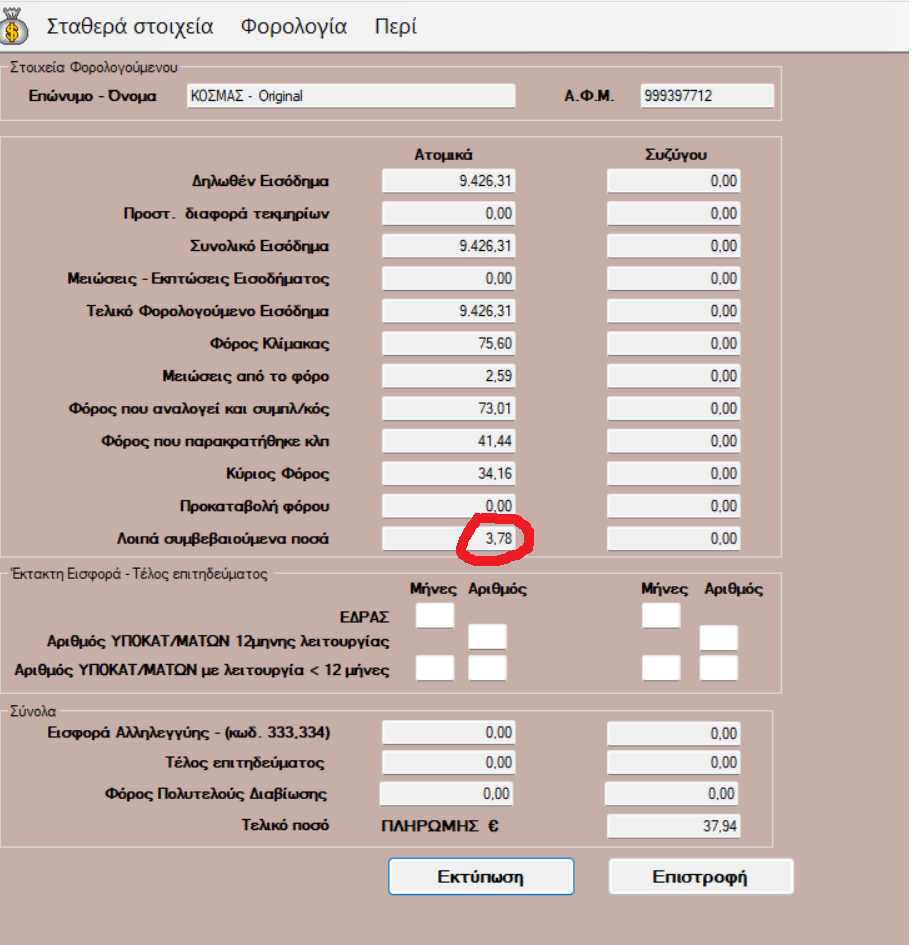Image resolution: width=920 pixels, height=945 pixels.
Task: Click ΕΔΡΑΣ Μήνες box for Συζύγου
Action: (661, 616)
